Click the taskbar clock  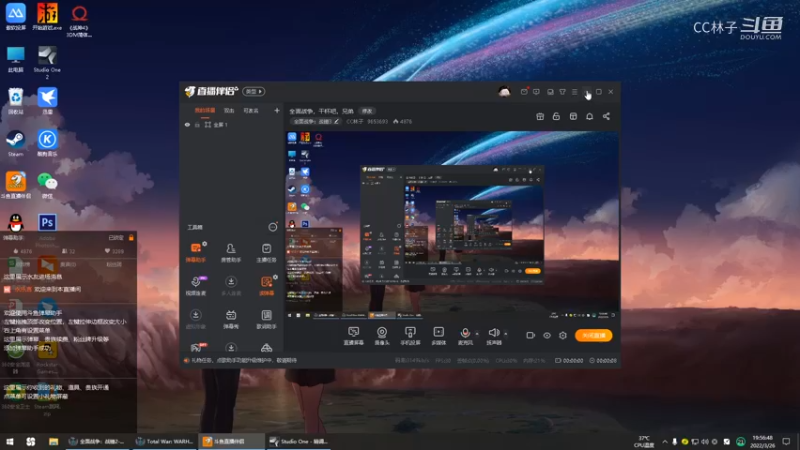[763, 441]
